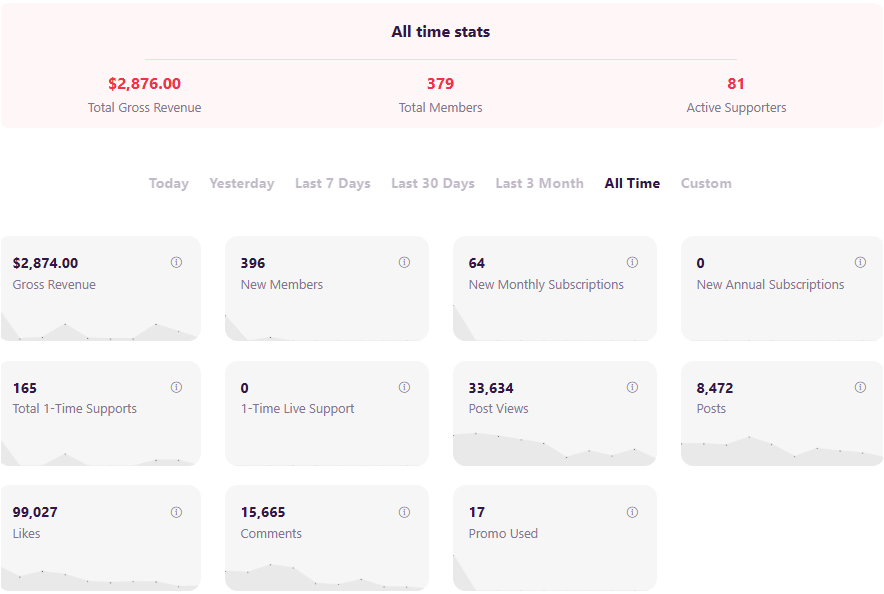
Task: Show info for Posts card
Action: pos(860,387)
